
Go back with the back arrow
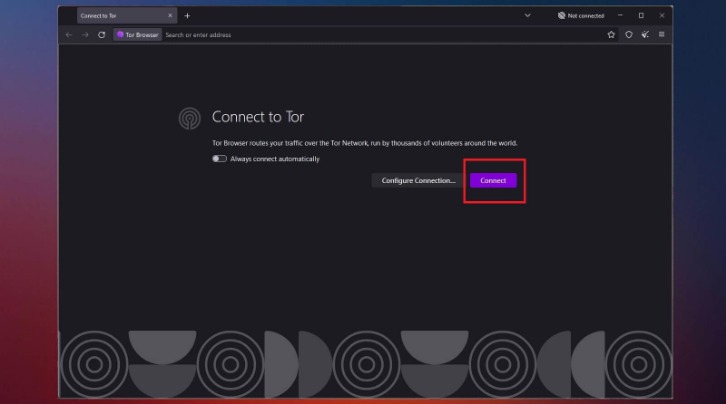(x=69, y=35)
